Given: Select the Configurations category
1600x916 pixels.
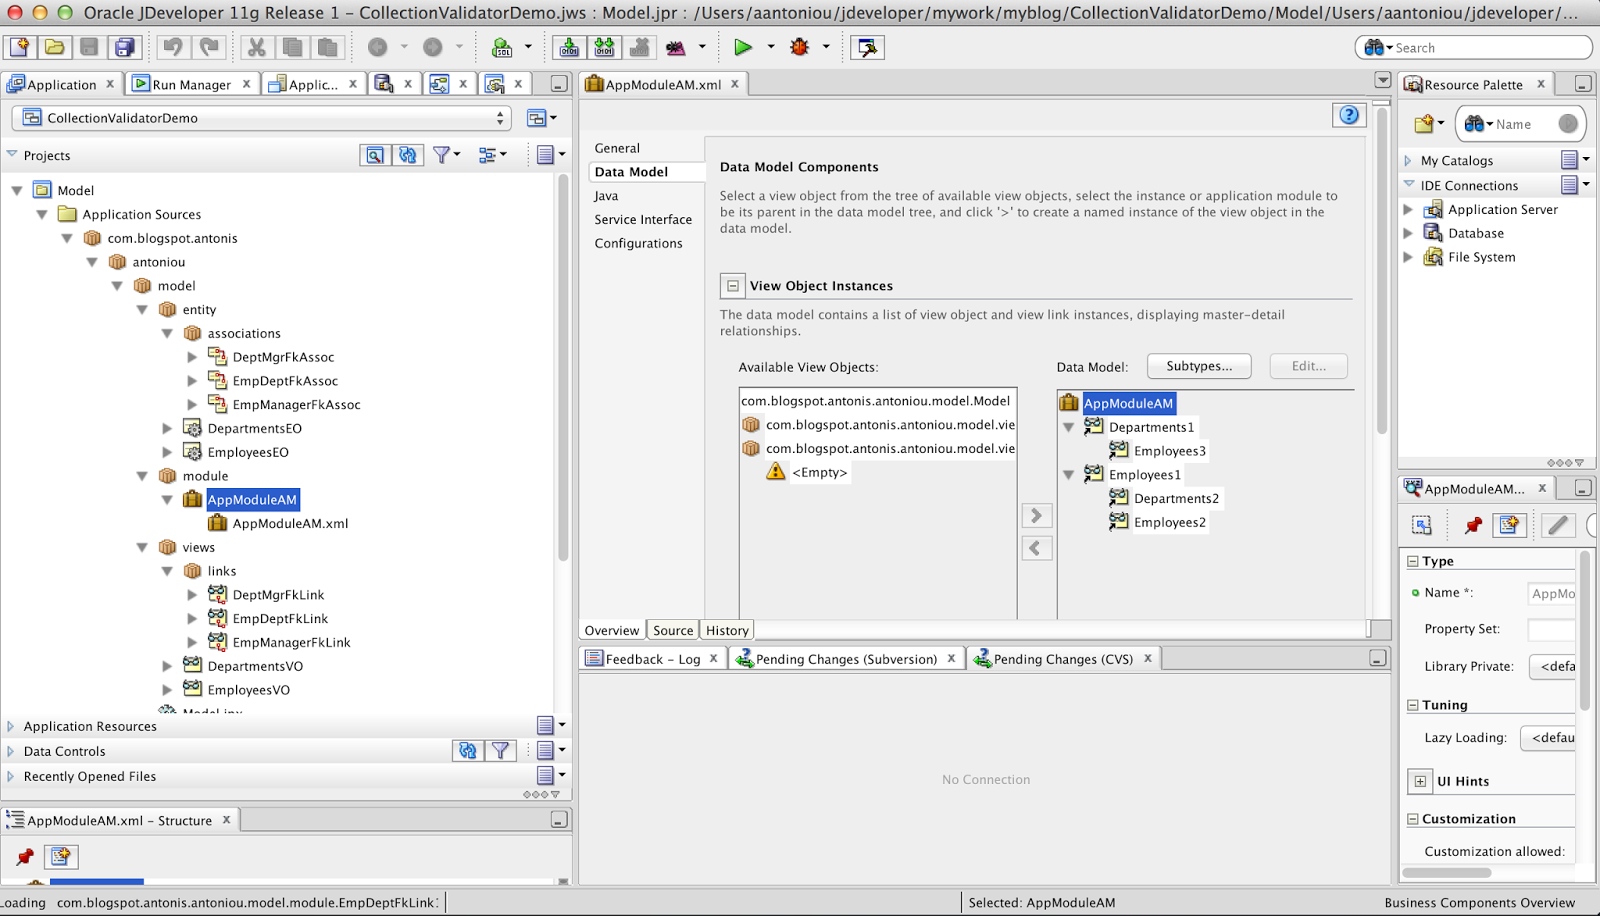Looking at the screenshot, I should pos(638,244).
